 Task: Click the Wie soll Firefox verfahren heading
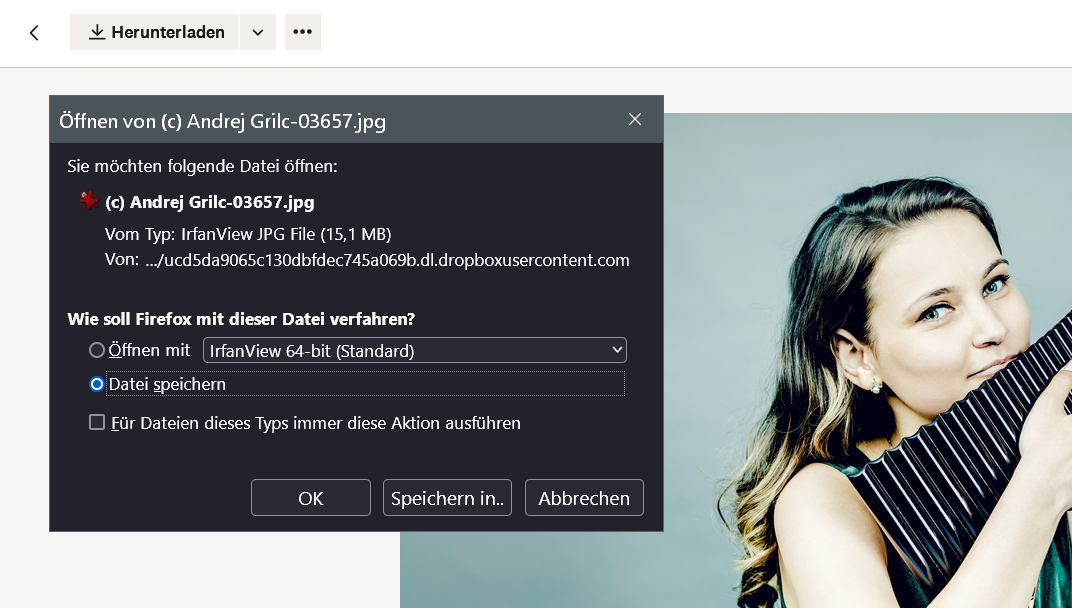pyautogui.click(x=241, y=319)
